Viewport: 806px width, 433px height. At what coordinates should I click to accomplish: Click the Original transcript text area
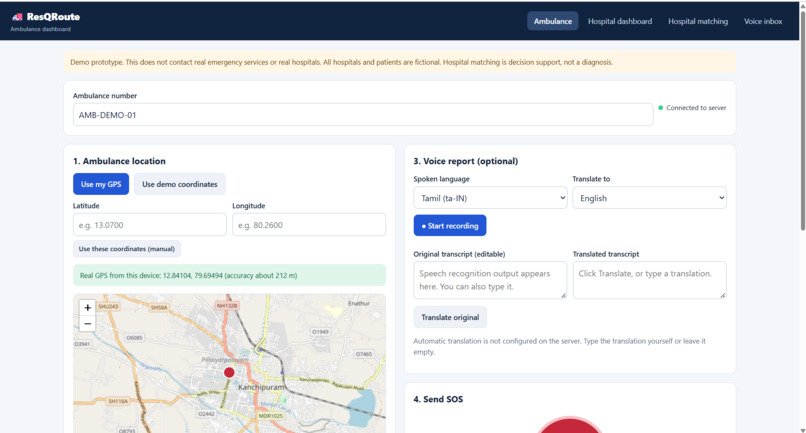(x=490, y=280)
